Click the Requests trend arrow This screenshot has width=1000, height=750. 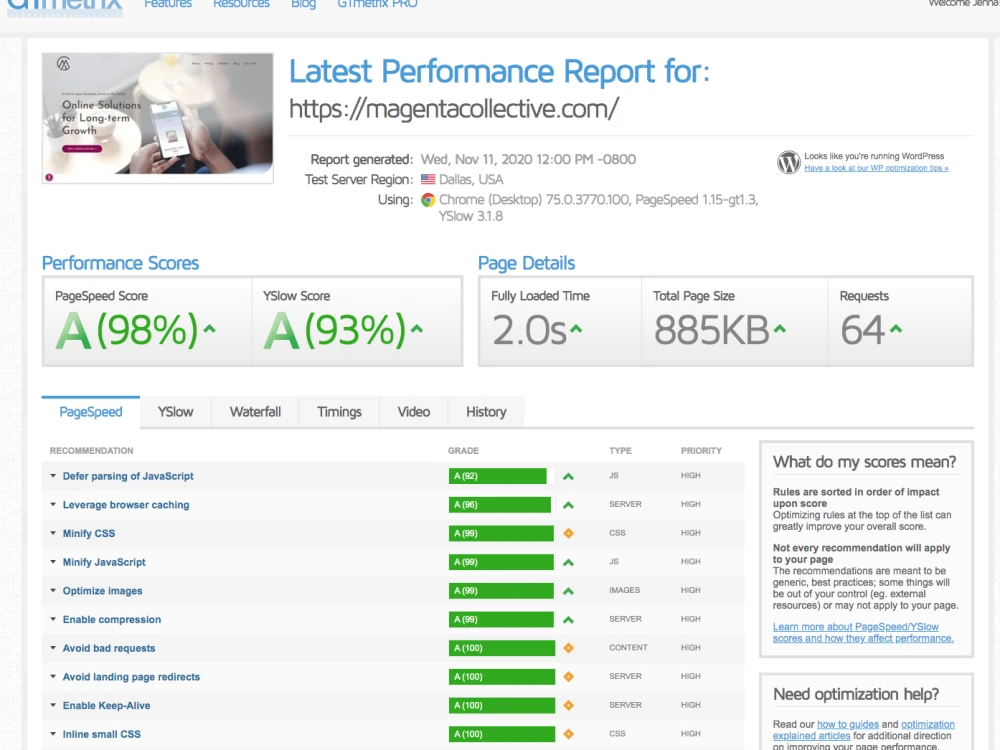(x=896, y=329)
